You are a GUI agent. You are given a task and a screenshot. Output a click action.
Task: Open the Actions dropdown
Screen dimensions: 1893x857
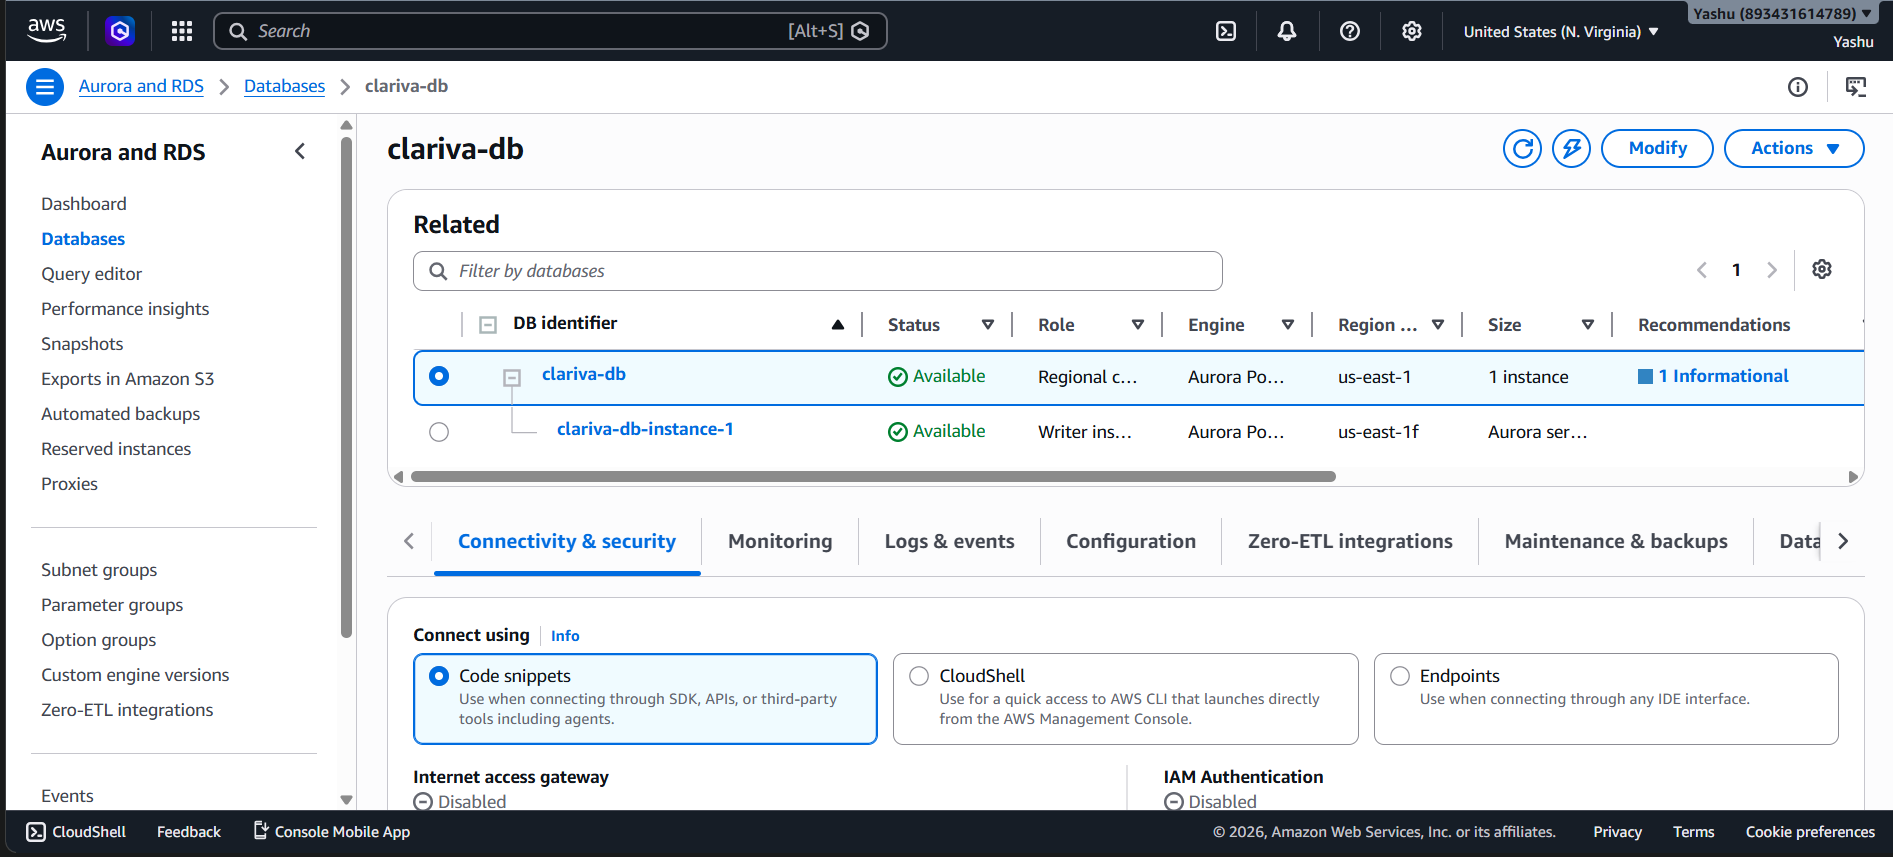click(1794, 149)
